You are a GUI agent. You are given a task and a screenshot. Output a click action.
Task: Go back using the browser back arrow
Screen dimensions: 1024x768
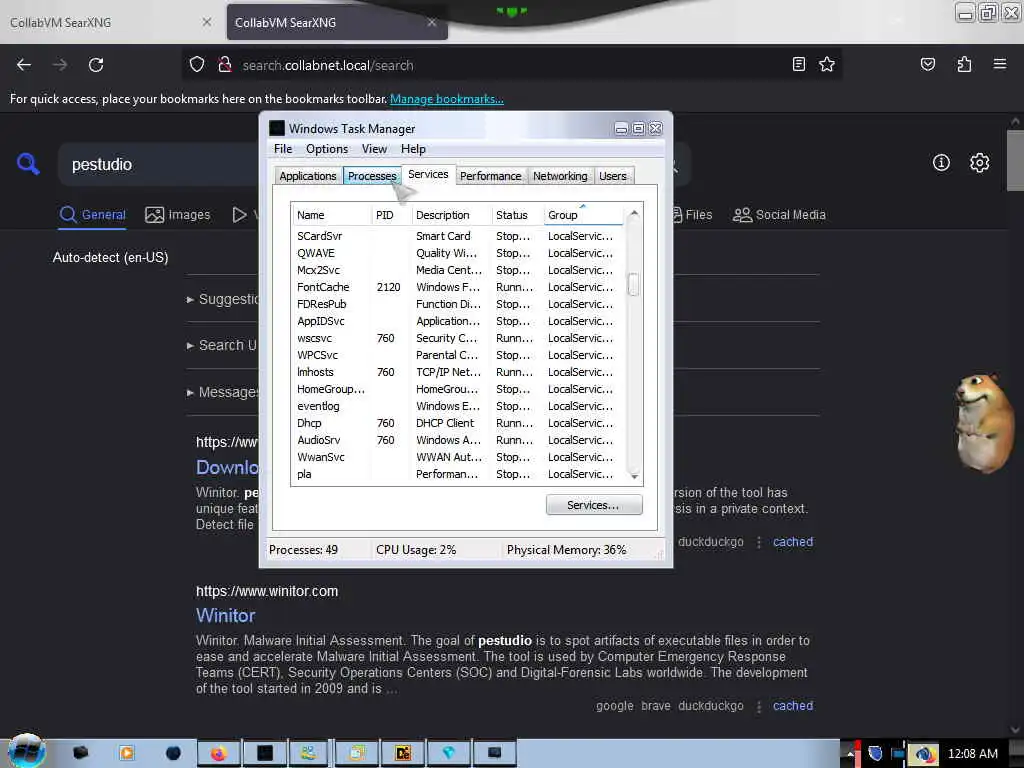pyautogui.click(x=24, y=65)
